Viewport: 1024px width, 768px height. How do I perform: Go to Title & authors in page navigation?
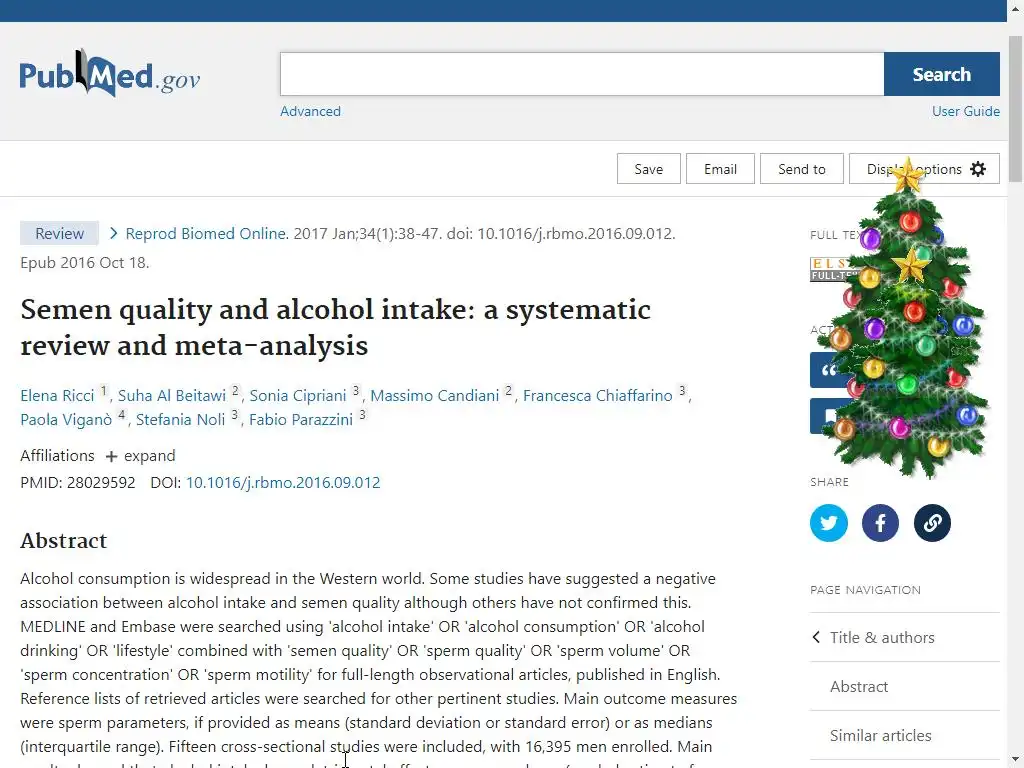[882, 637]
